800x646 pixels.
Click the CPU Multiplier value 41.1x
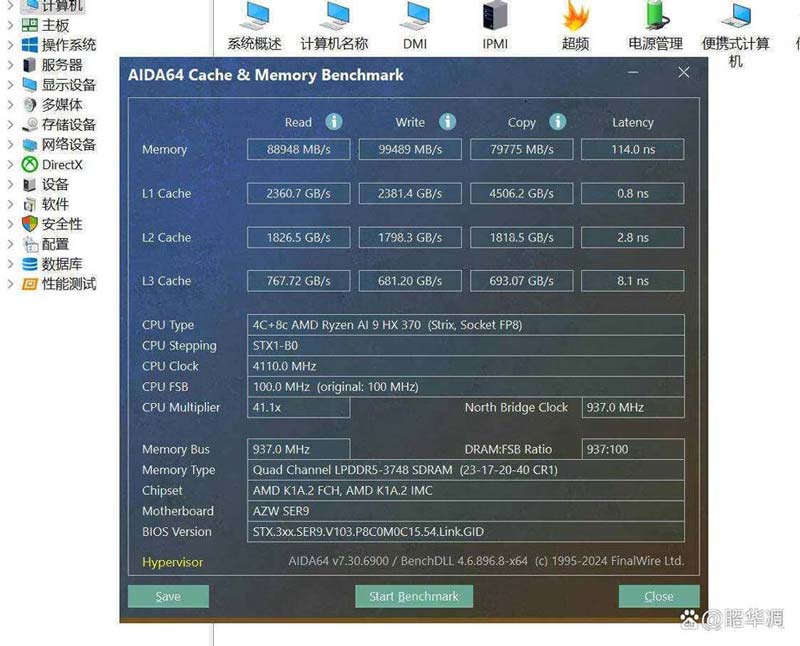pos(298,407)
